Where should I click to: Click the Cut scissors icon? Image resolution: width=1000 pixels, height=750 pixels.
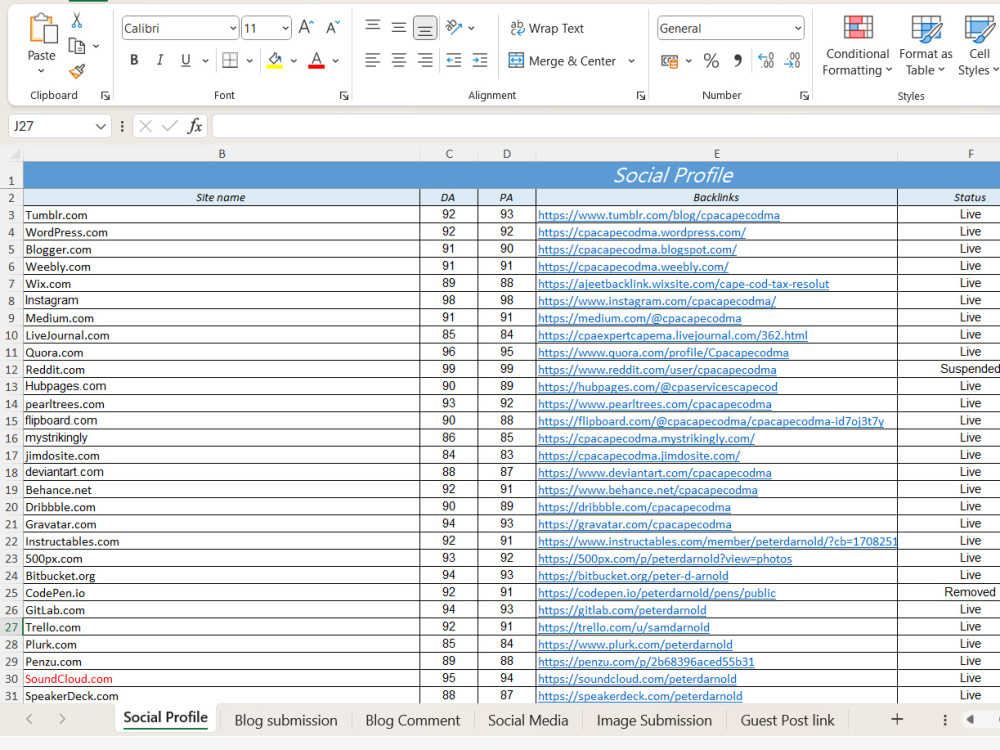pos(77,20)
